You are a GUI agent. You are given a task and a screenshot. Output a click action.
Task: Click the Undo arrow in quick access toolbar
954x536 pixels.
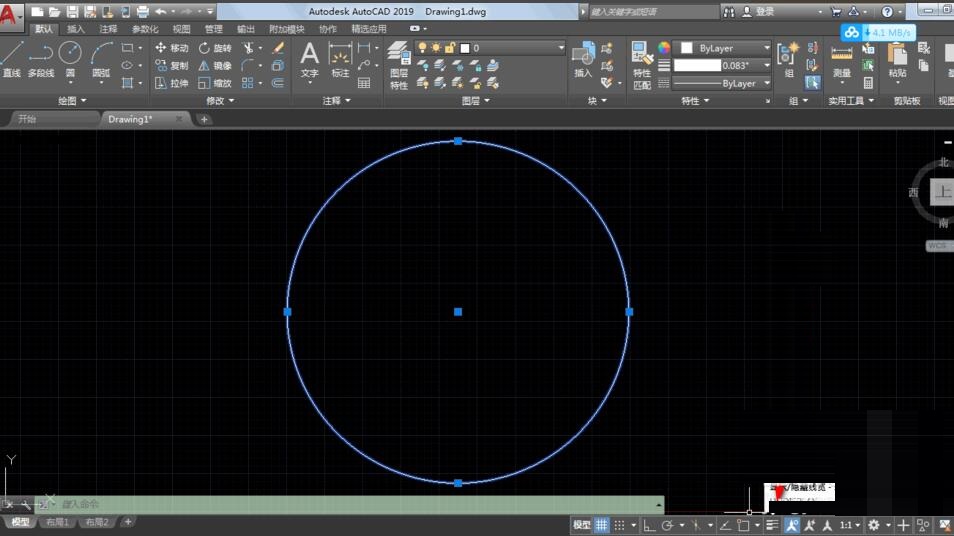[x=161, y=11]
